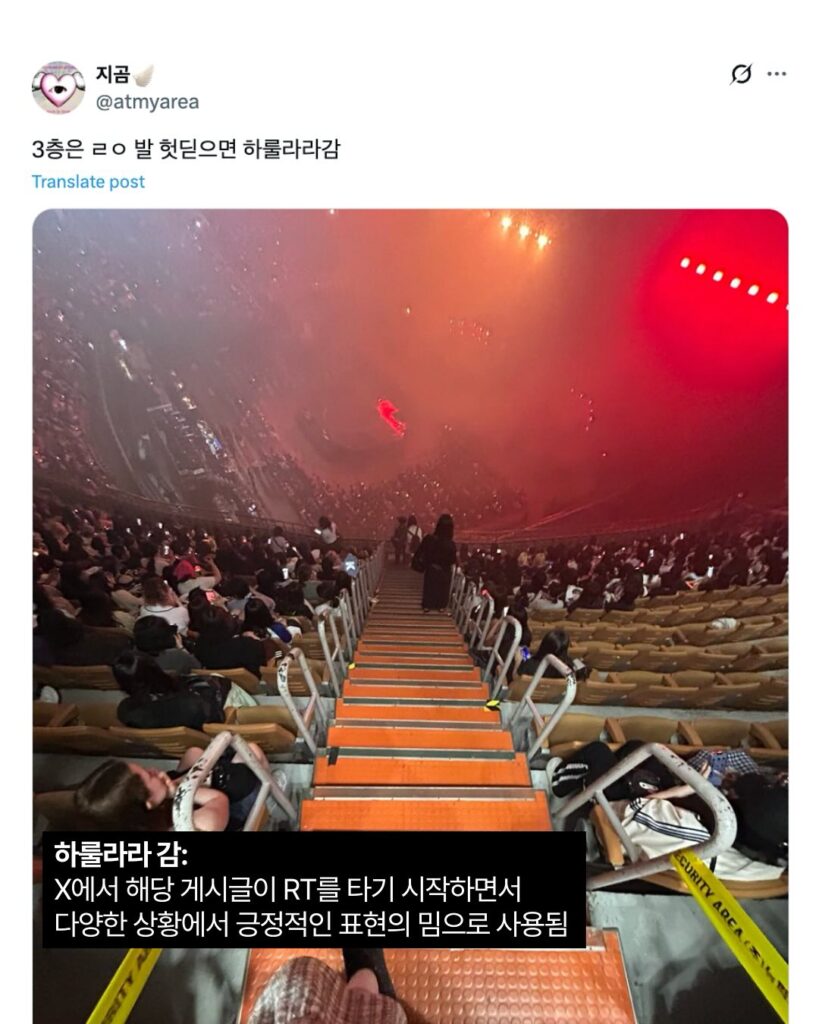819x1024 pixels.
Task: Click the person in black on stairs
Action: 436,562
